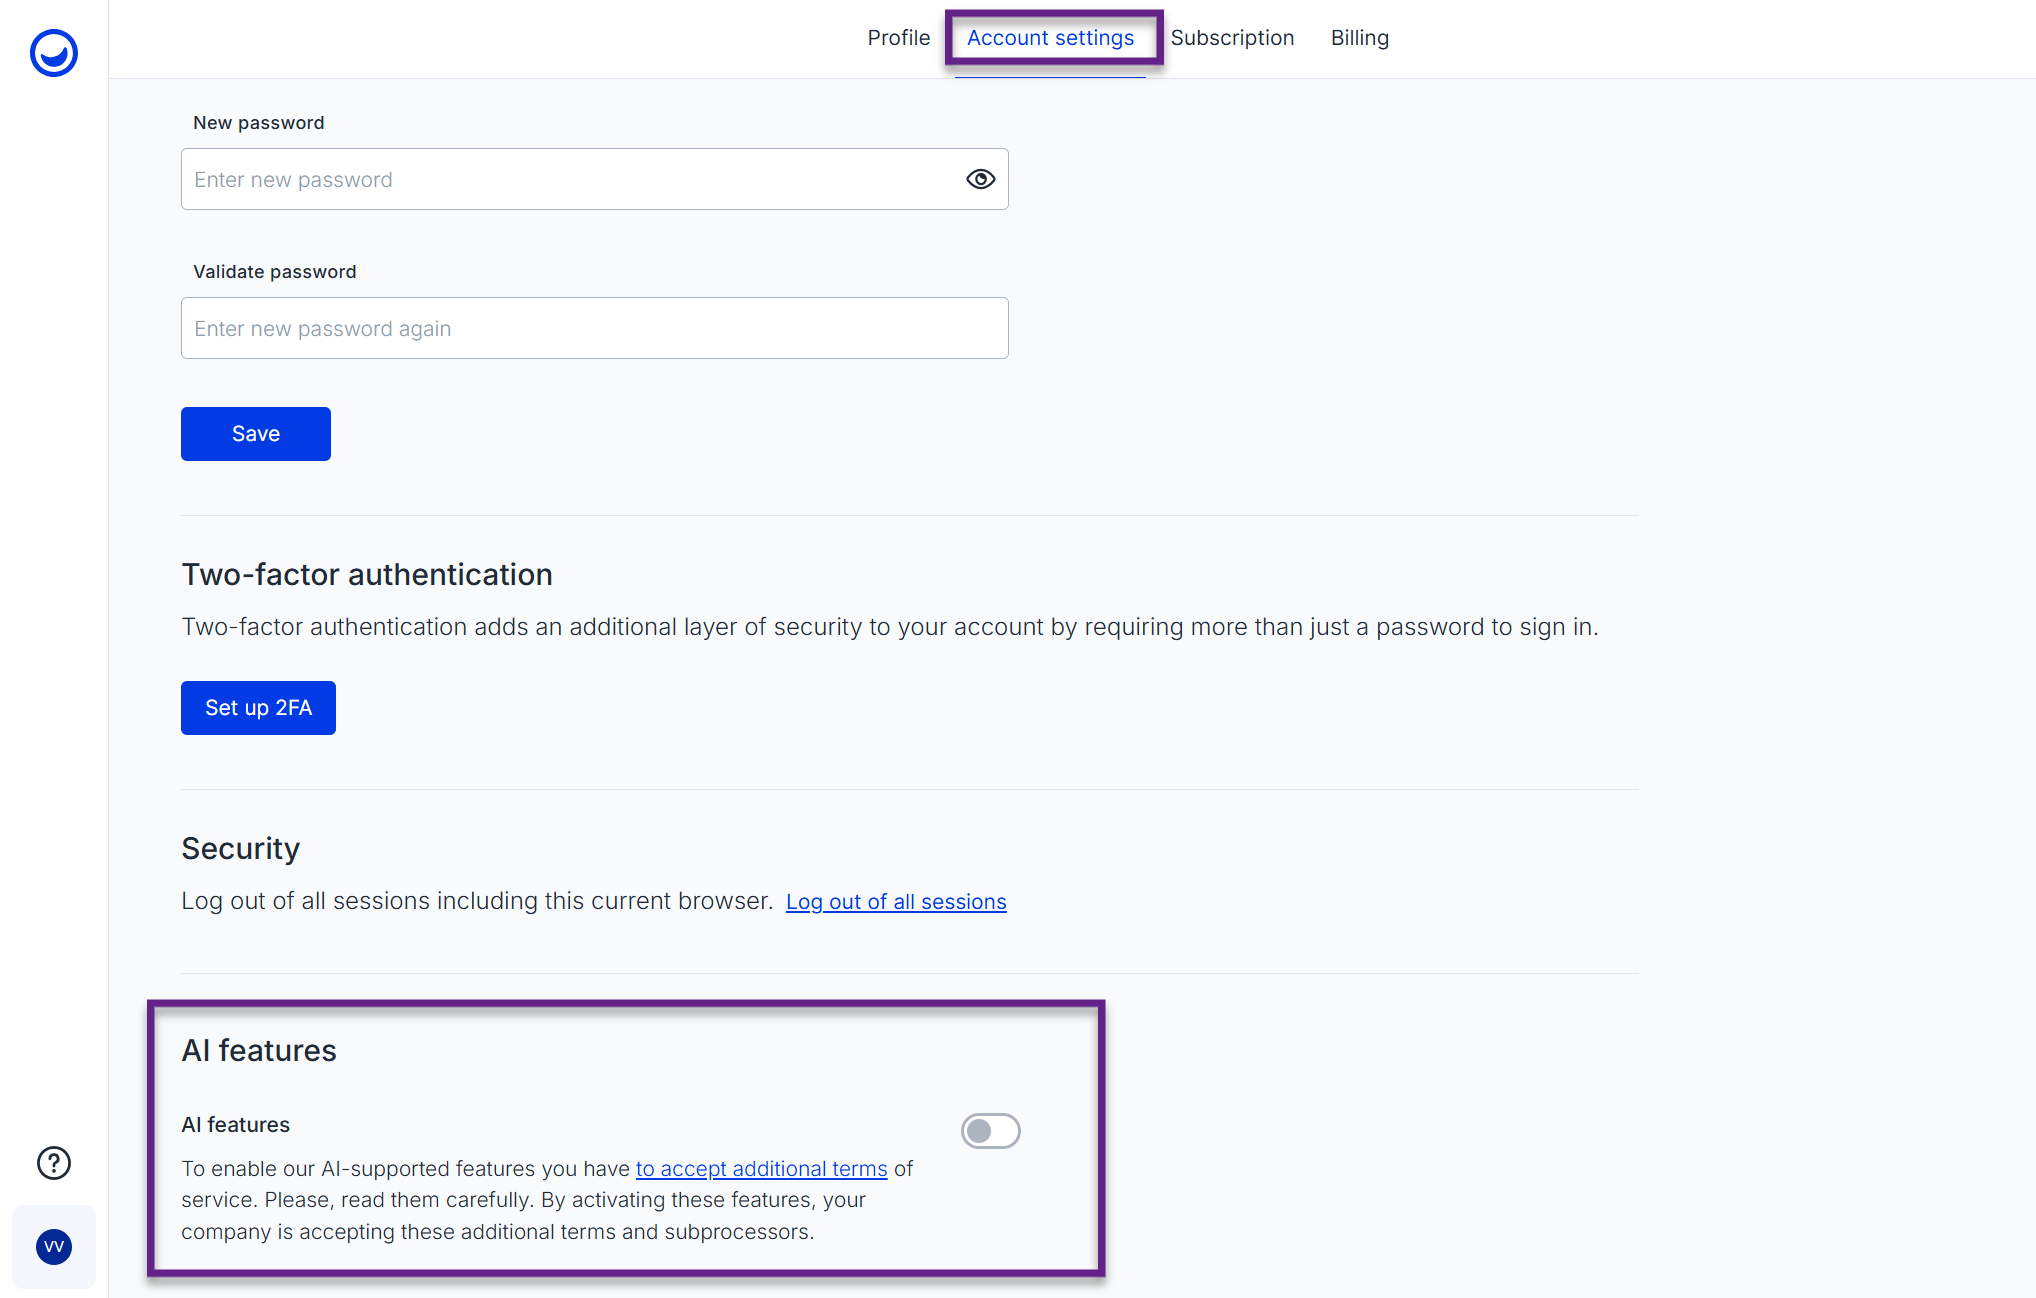2036x1298 pixels.
Task: Click the Set up 2FA button
Action: pos(258,708)
